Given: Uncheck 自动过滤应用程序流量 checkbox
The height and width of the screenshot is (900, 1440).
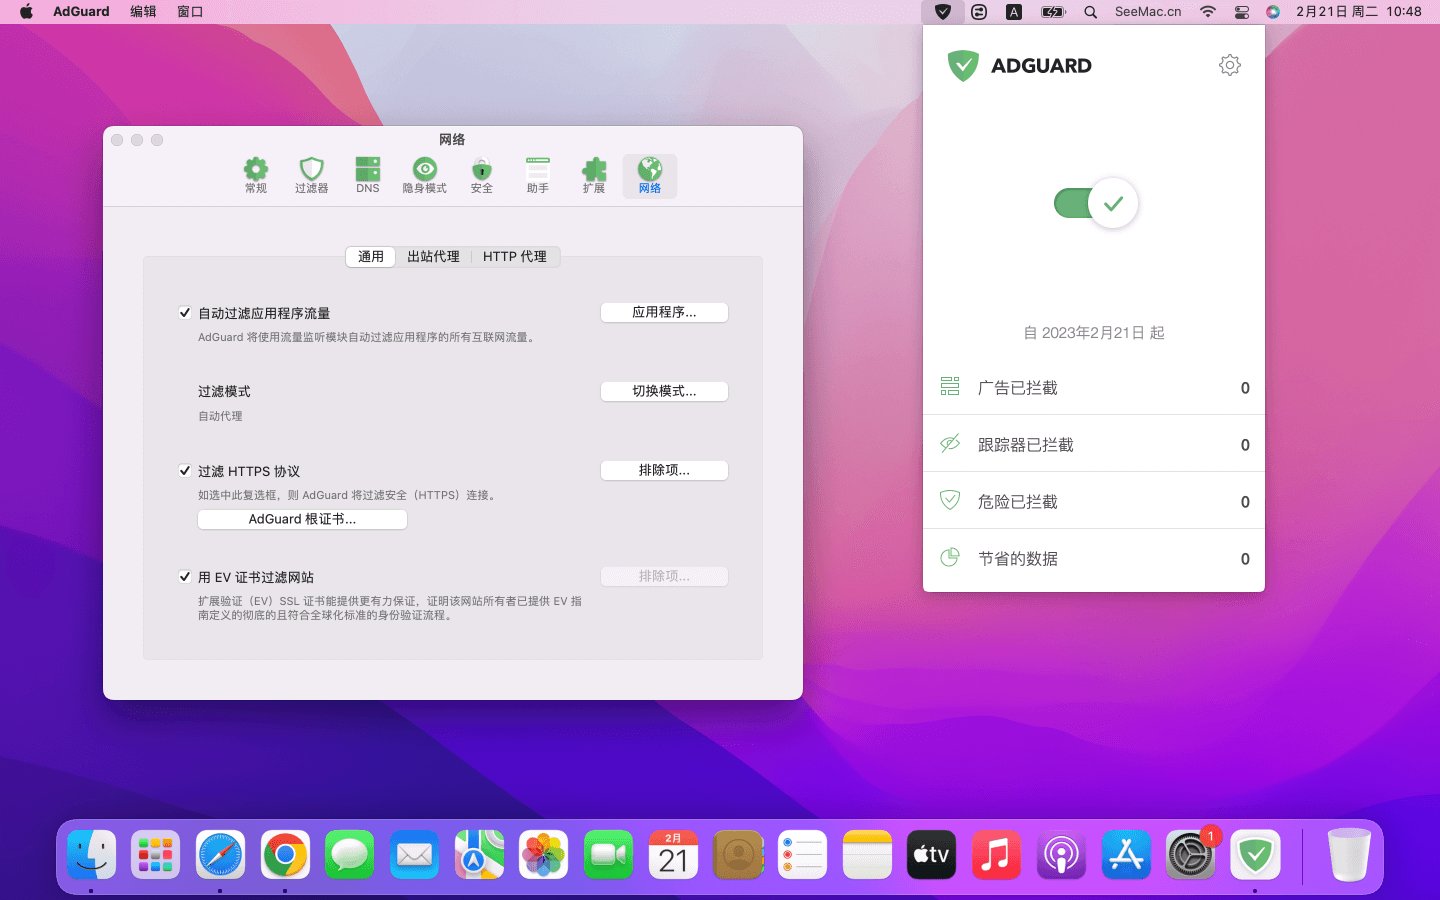Looking at the screenshot, I should click(x=185, y=313).
